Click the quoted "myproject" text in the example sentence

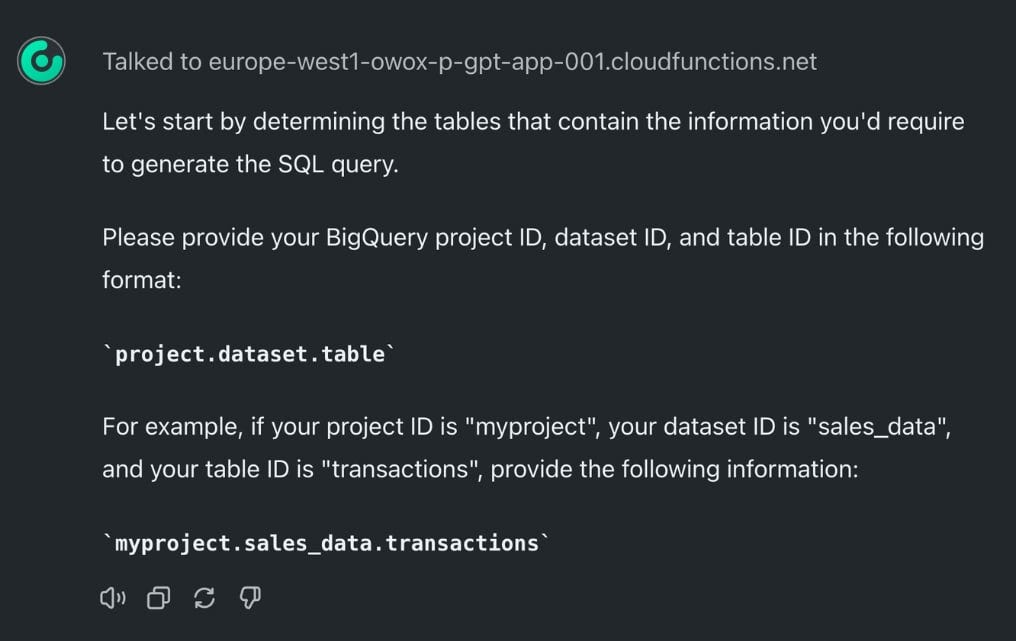click(533, 427)
